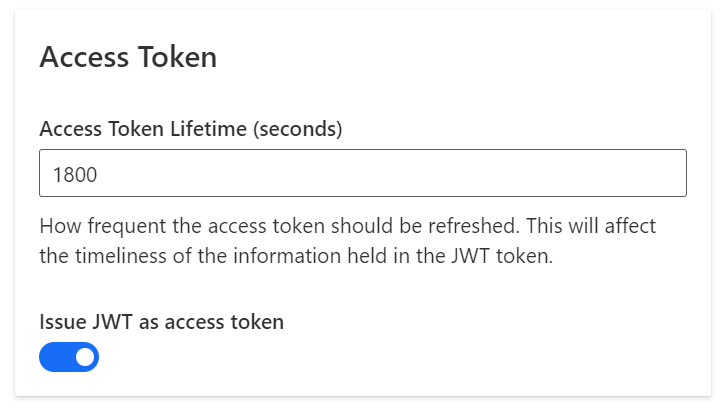Viewport: 727px width, 412px height.
Task: Focus the Access Token Lifetime input field
Action: click(x=362, y=173)
